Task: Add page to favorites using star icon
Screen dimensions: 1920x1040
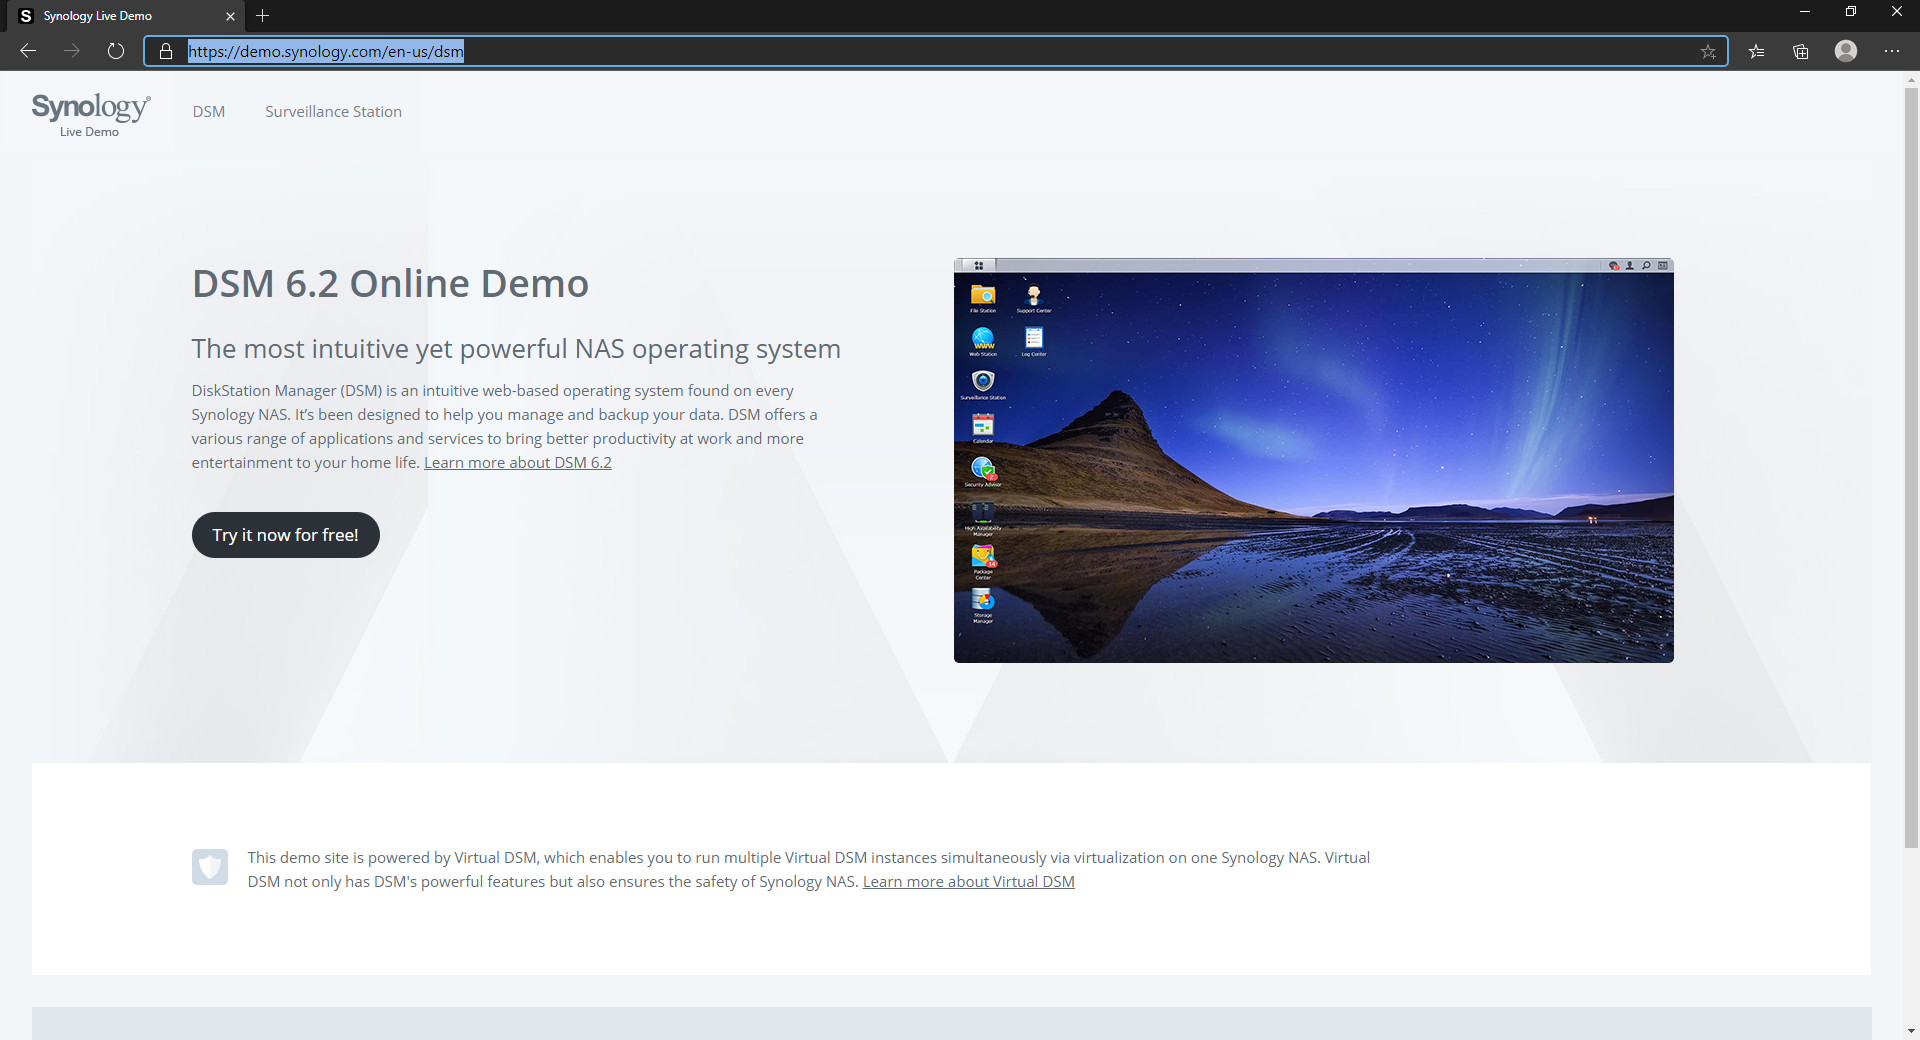Action: (x=1708, y=51)
